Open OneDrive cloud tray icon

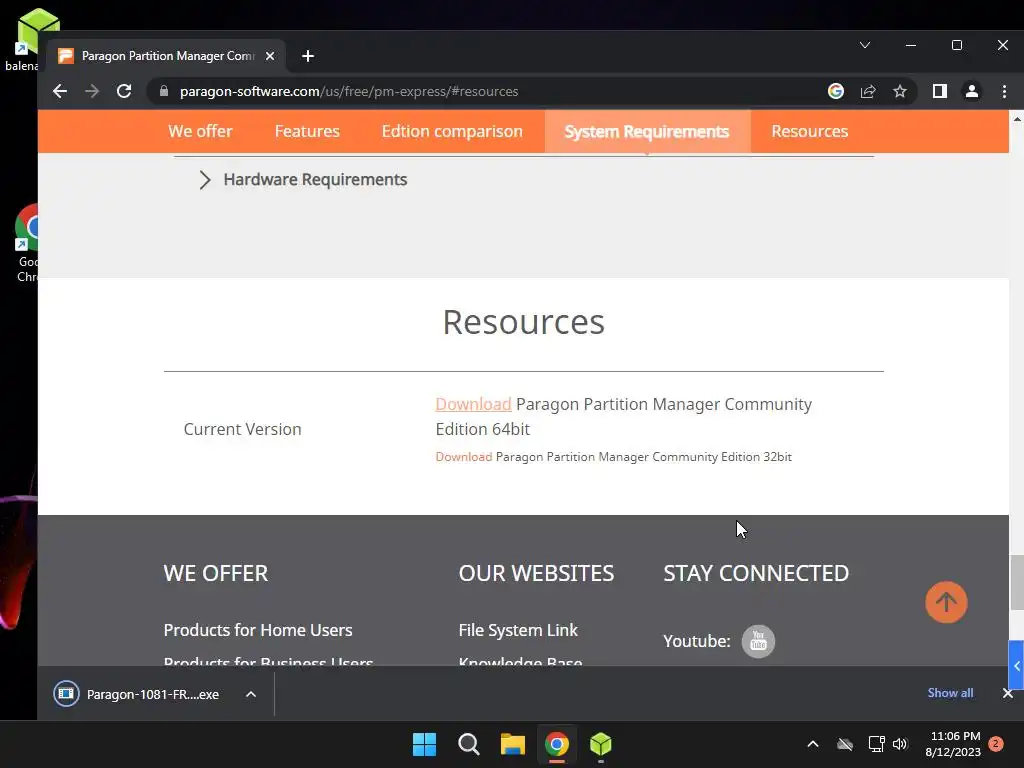[x=845, y=744]
